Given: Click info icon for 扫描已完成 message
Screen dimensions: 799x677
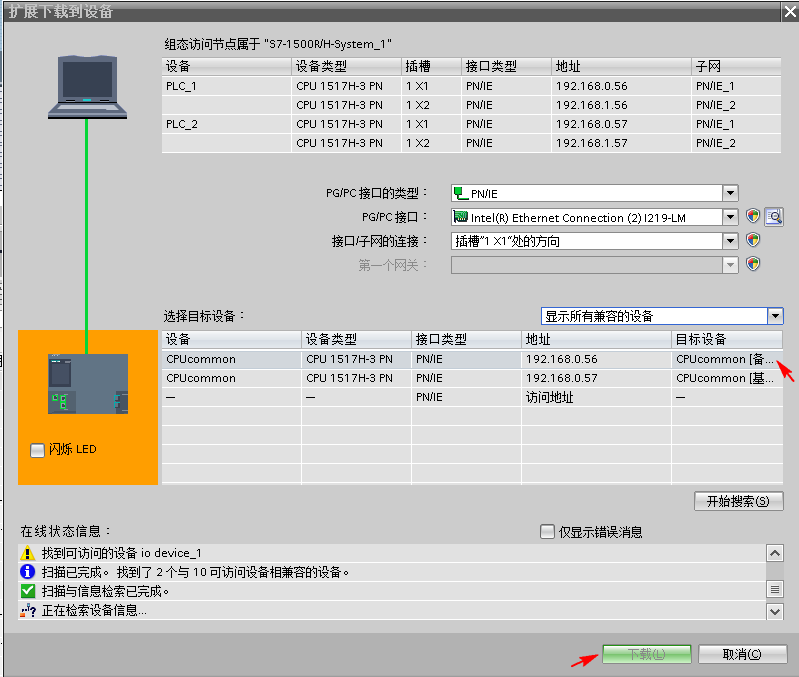Looking at the screenshot, I should (x=28, y=572).
